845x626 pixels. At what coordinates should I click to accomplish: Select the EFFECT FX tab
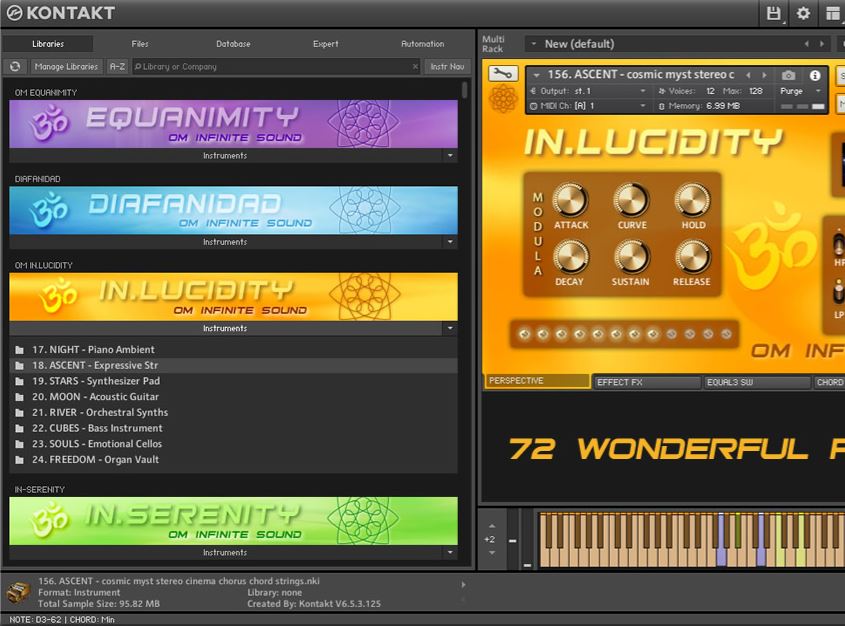pyautogui.click(x=647, y=382)
